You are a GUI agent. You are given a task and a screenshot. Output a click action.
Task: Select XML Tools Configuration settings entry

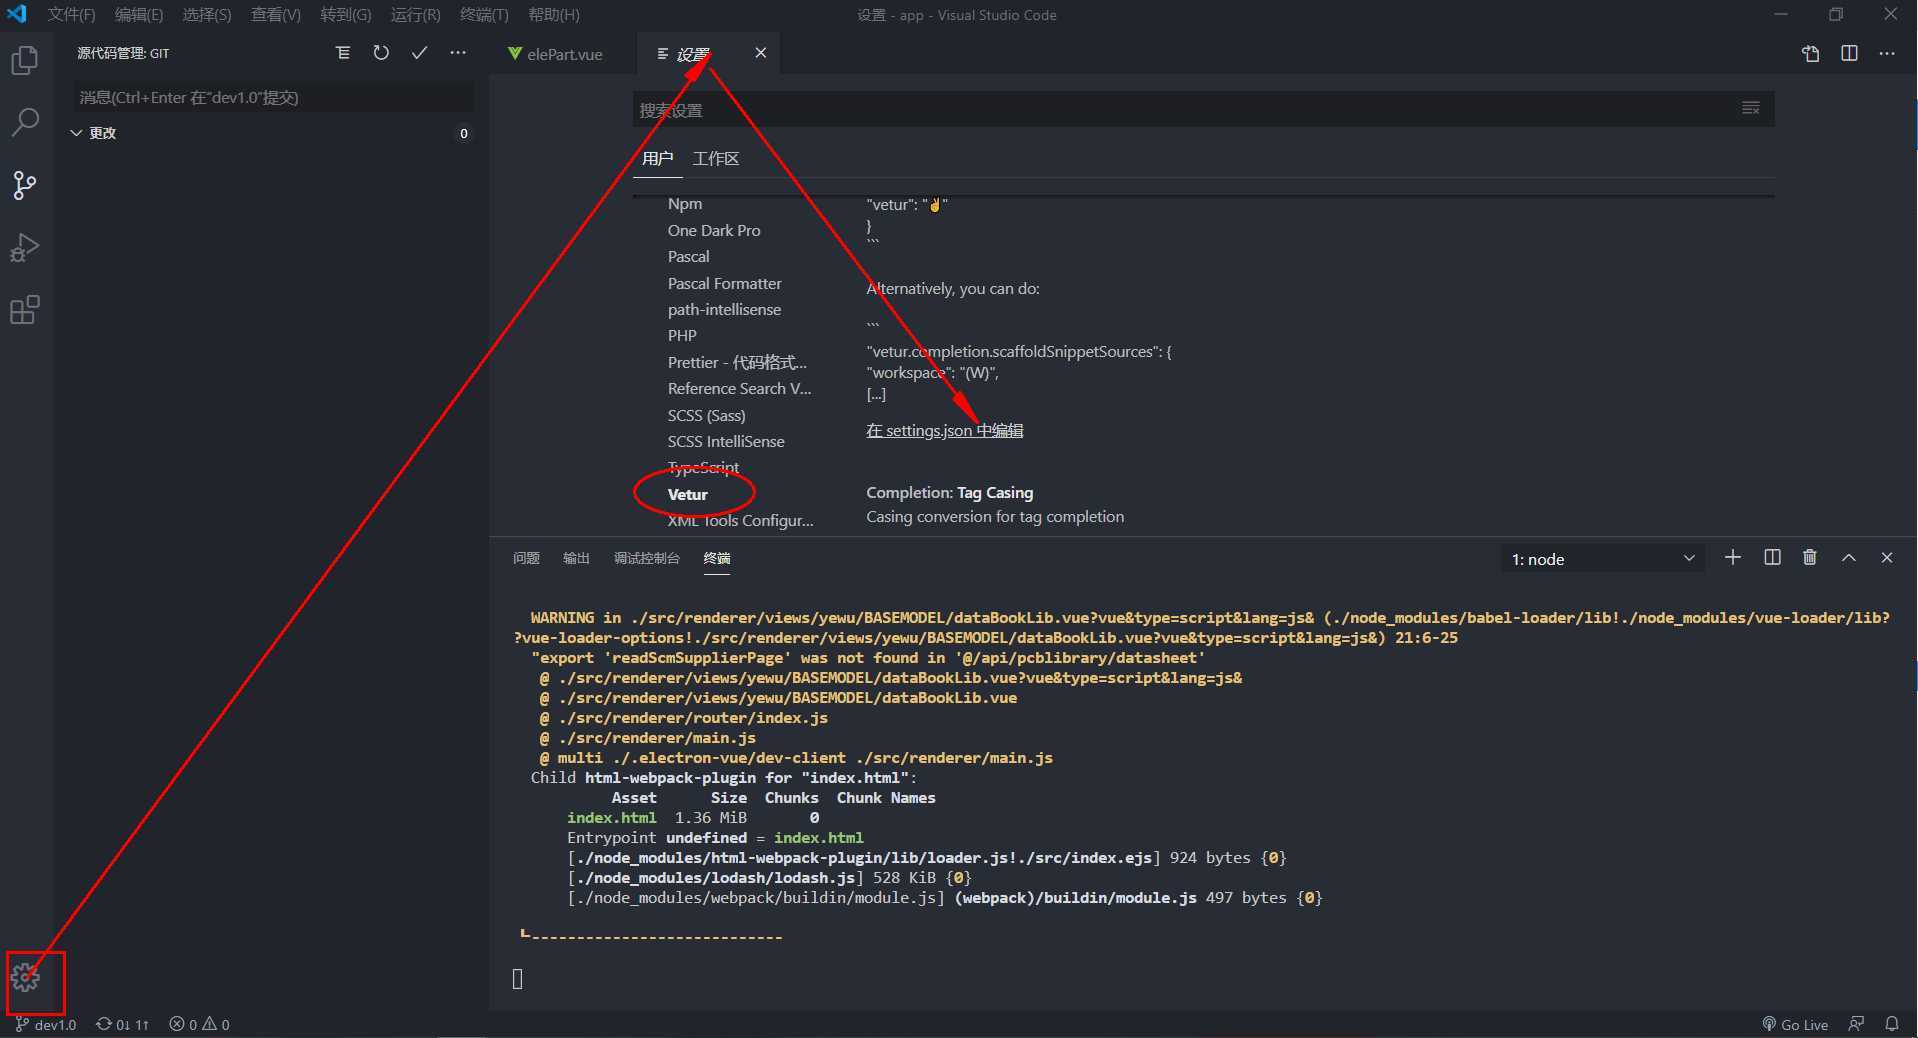click(x=741, y=520)
